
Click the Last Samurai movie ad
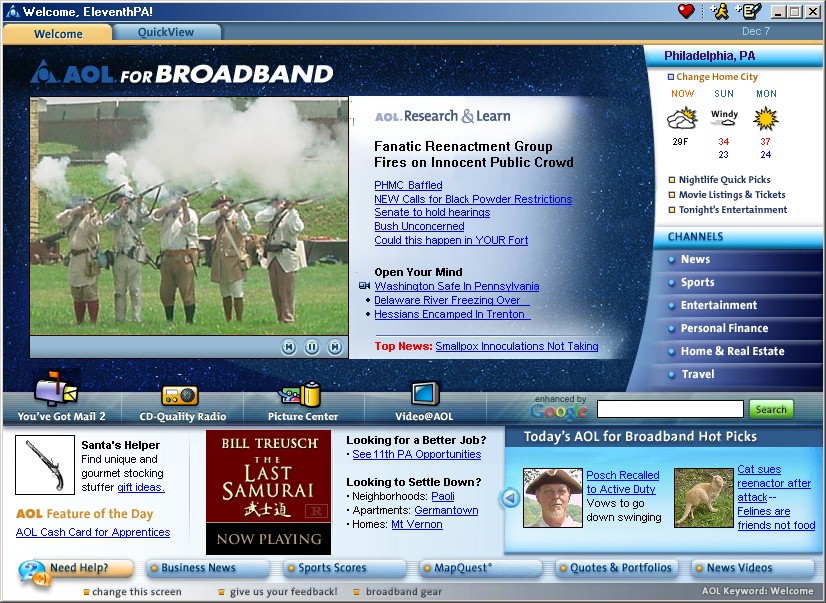pos(268,492)
